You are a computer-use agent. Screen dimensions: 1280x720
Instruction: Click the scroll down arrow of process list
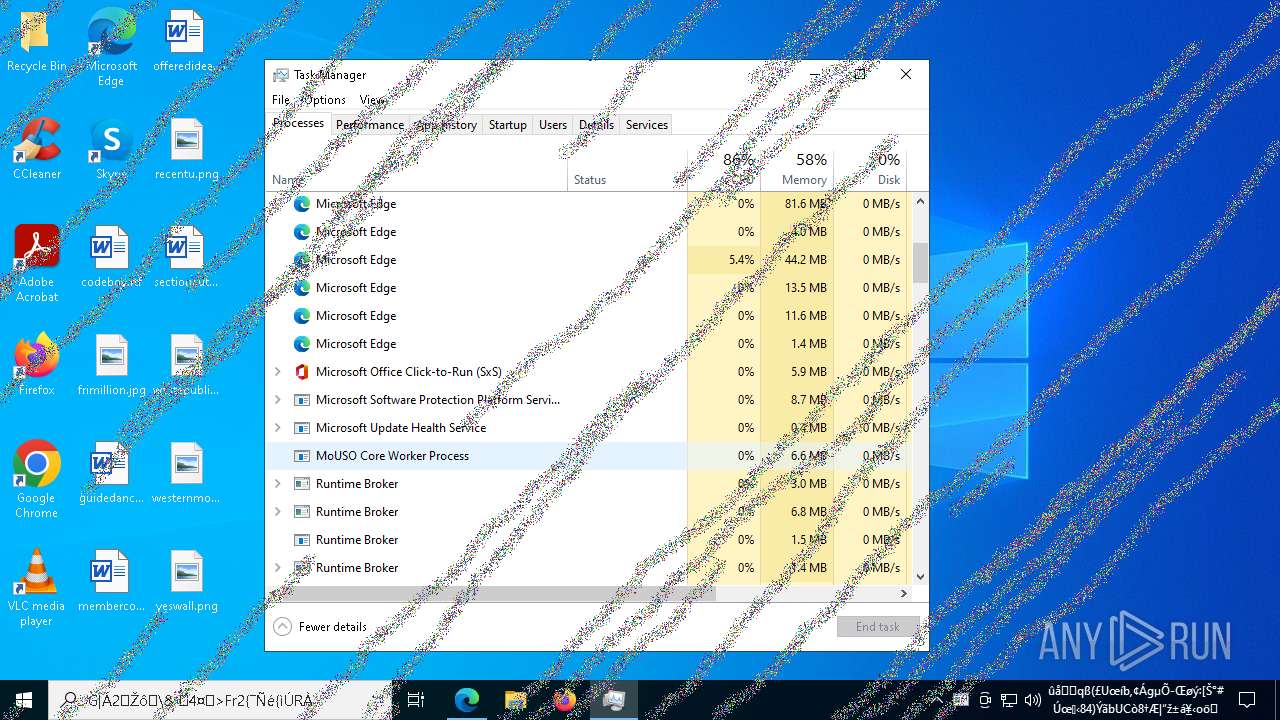pyautogui.click(x=920, y=577)
